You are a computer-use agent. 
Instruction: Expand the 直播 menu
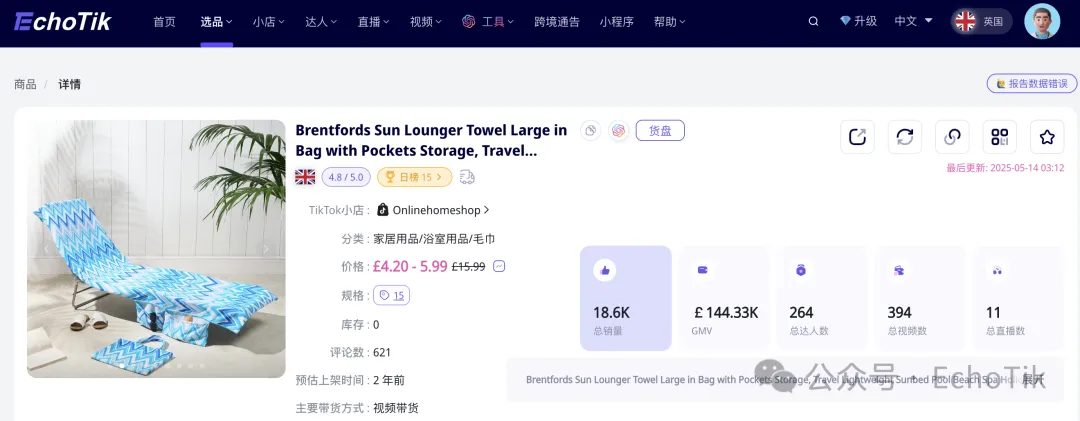[x=373, y=21]
